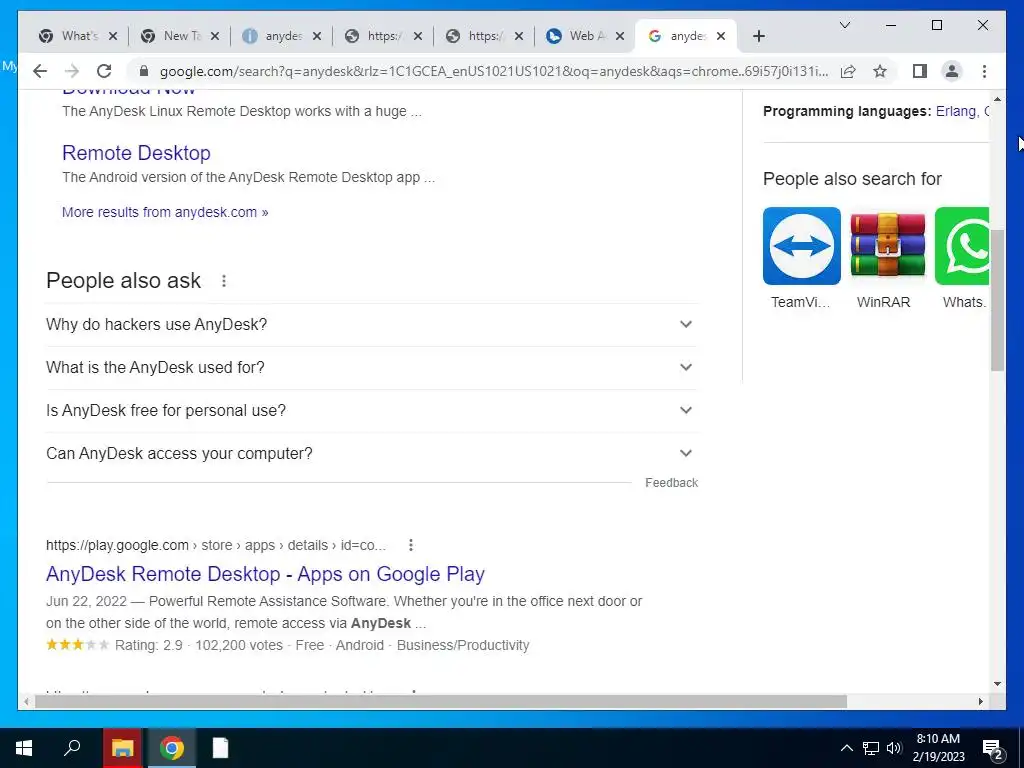
Task: Close the "New Ta" tab
Action: click(216, 36)
